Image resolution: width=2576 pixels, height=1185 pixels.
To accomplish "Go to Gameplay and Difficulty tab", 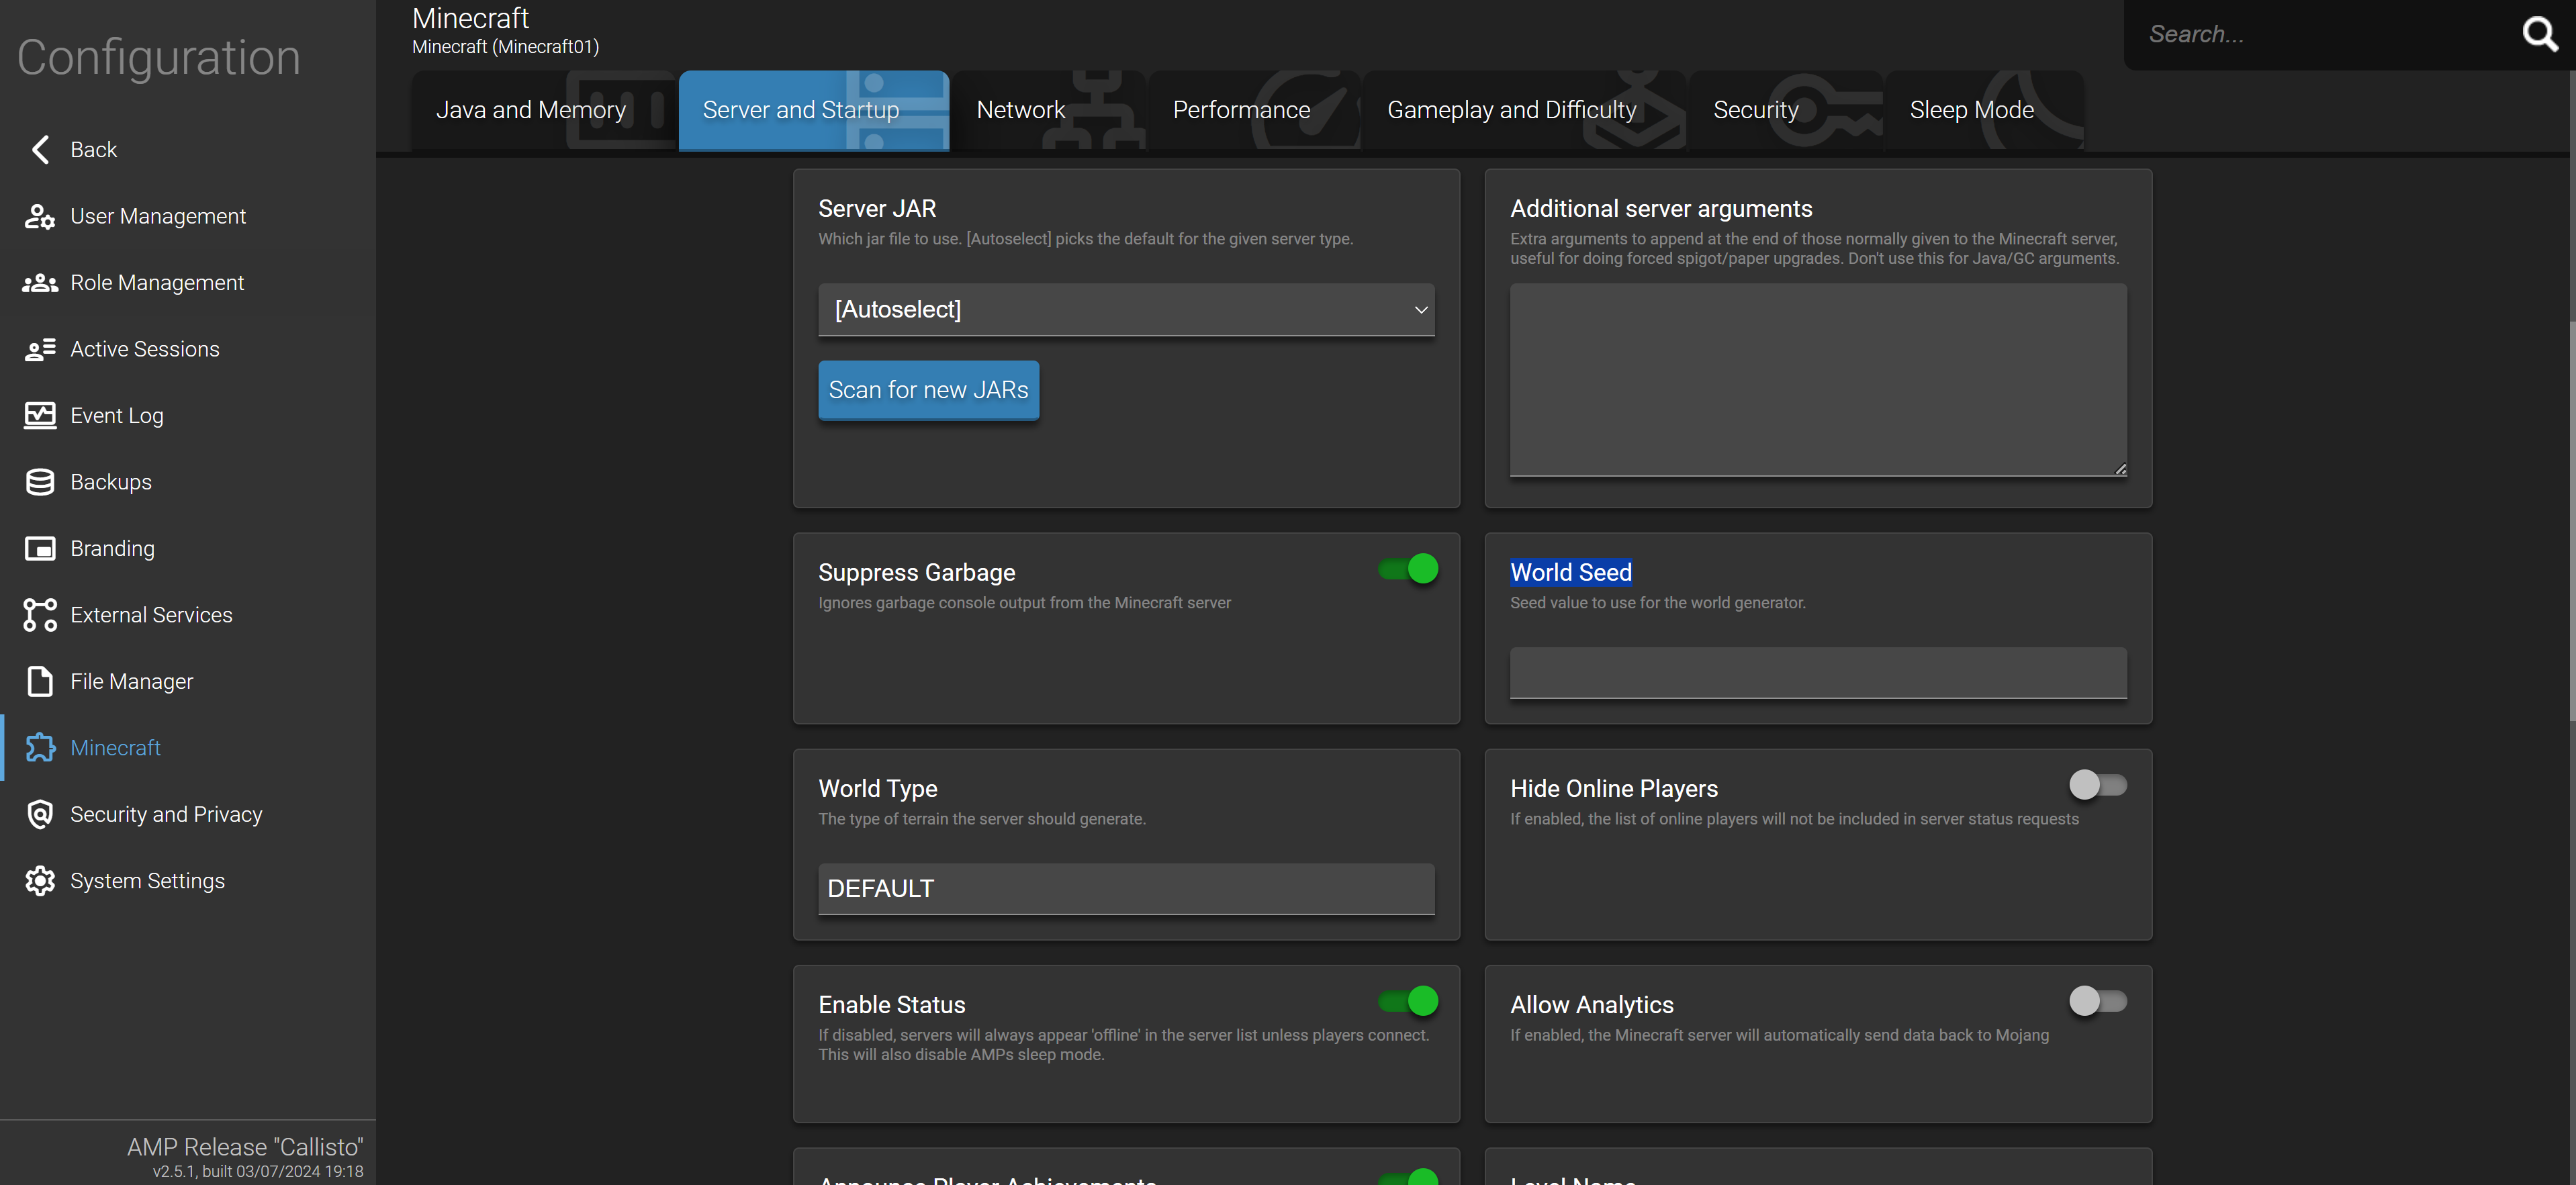I will (x=1524, y=110).
